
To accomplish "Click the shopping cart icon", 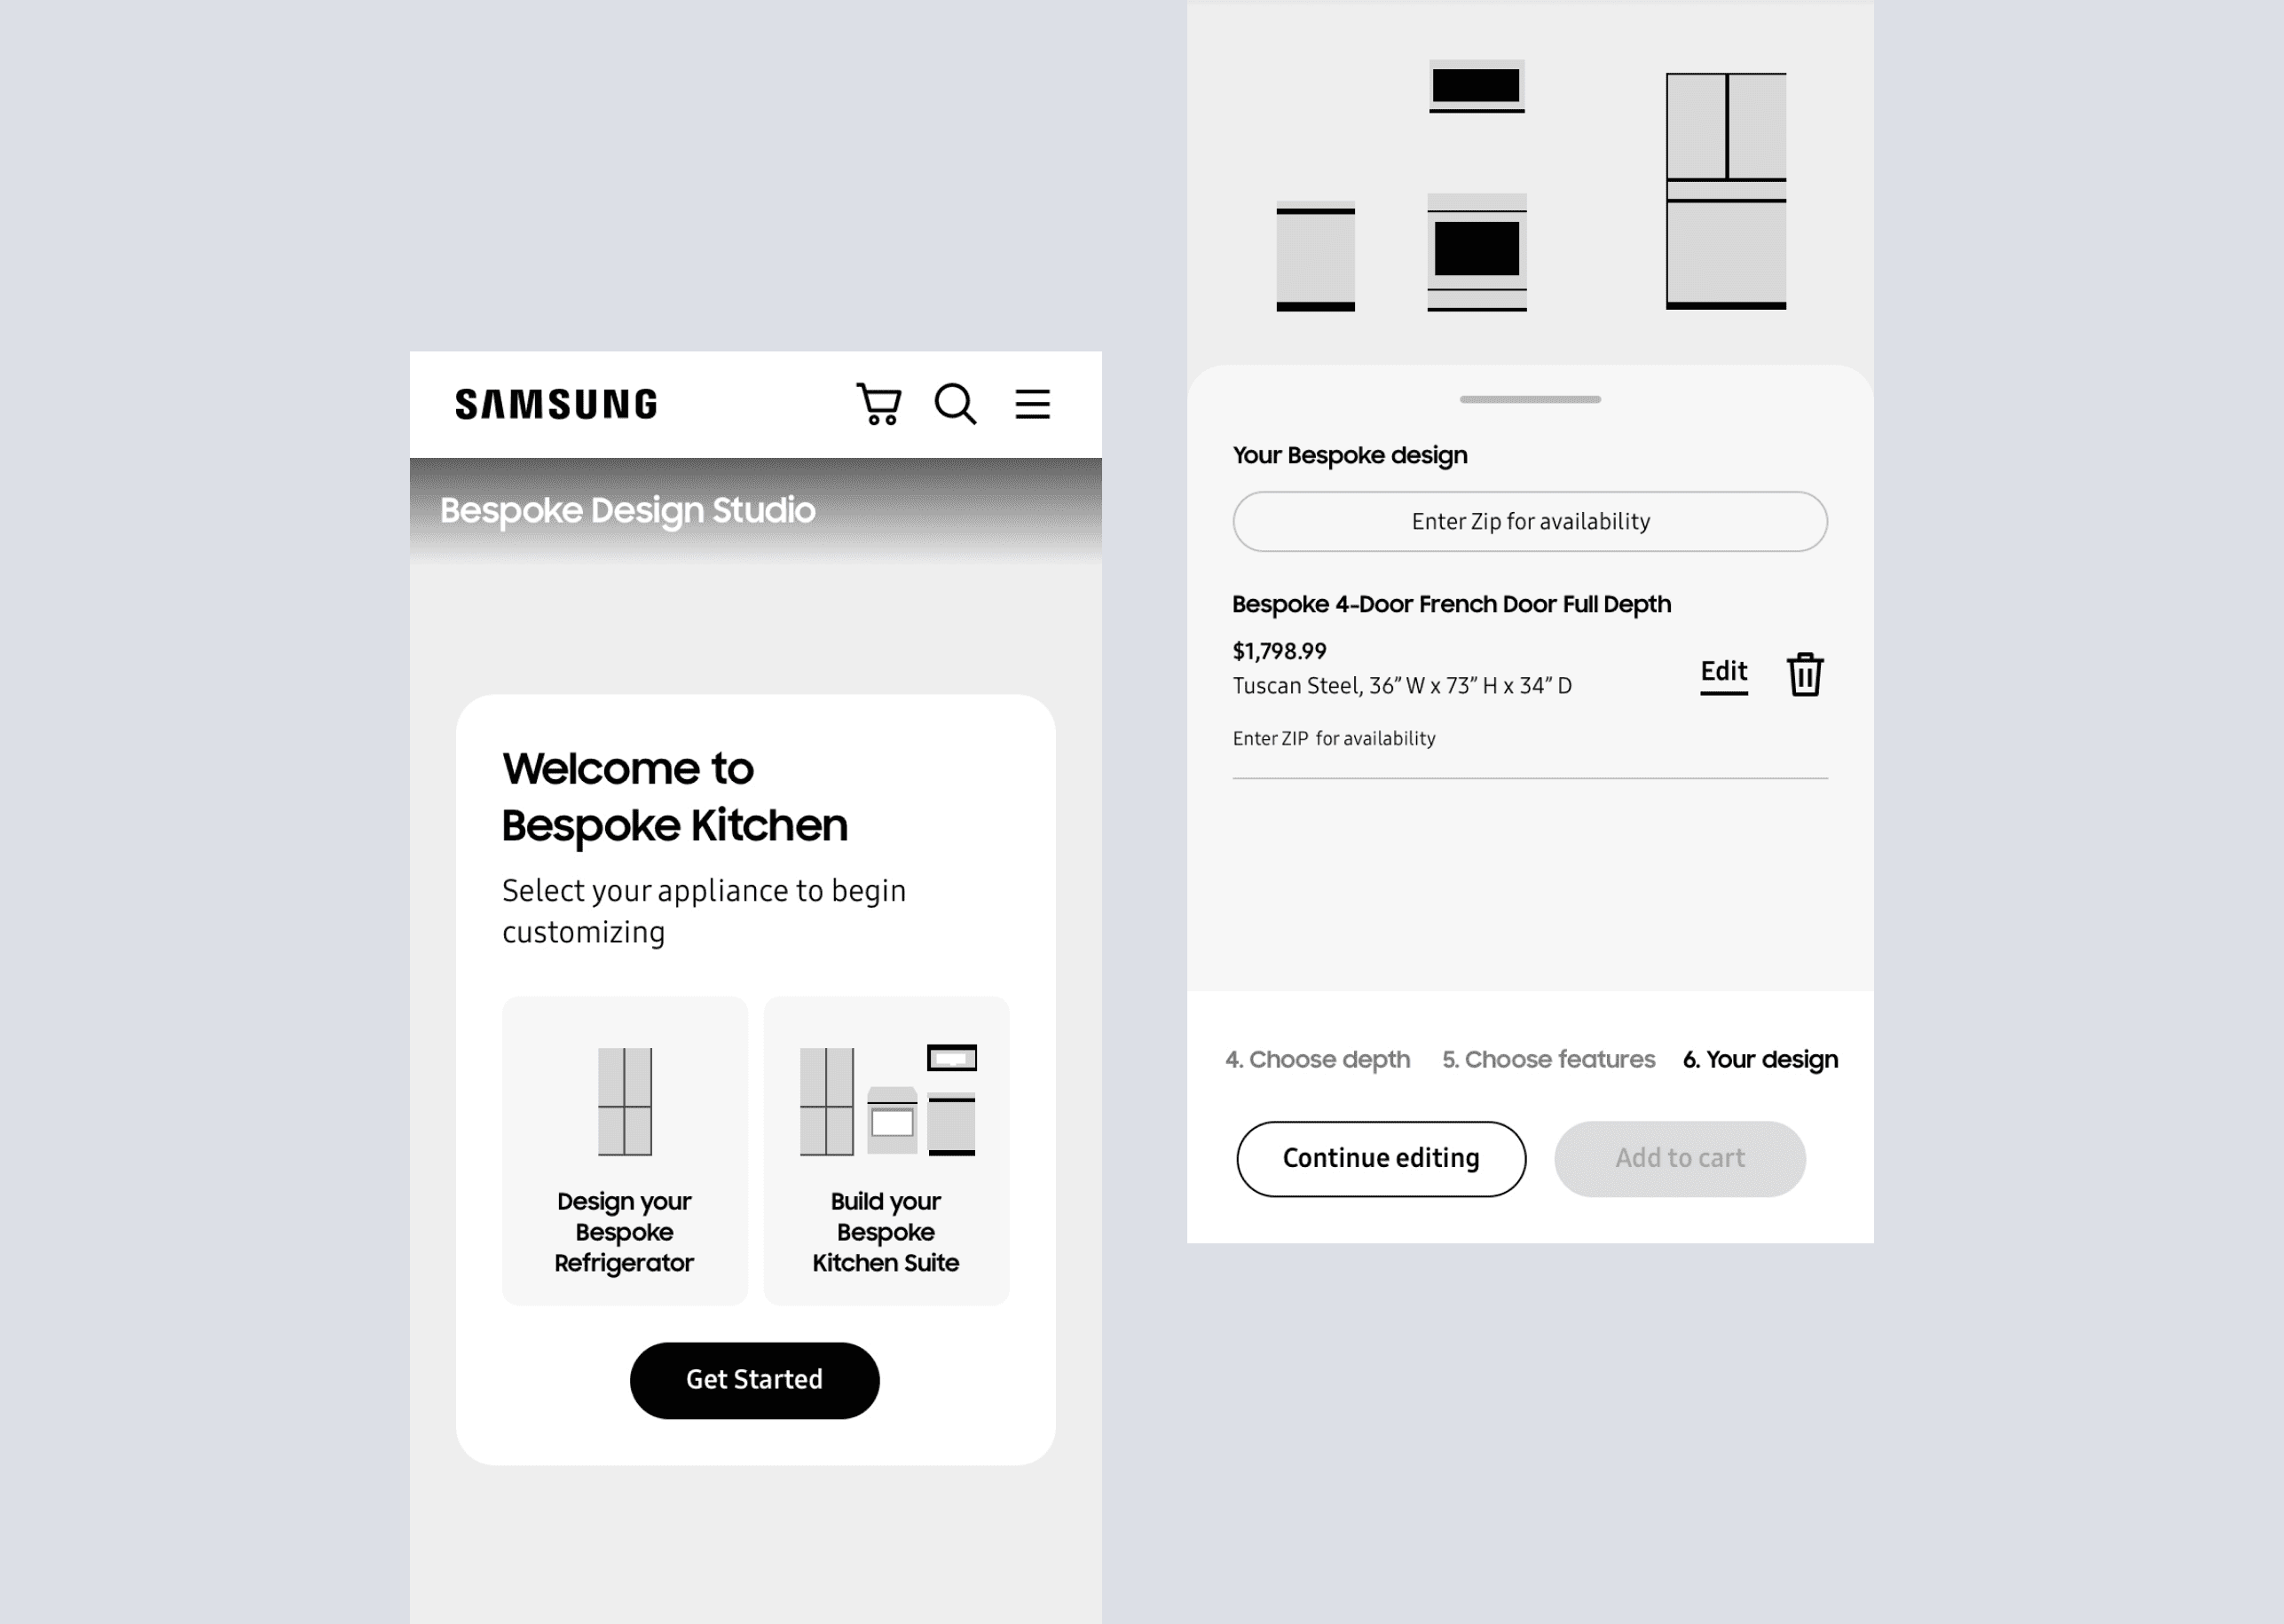I will [x=877, y=403].
